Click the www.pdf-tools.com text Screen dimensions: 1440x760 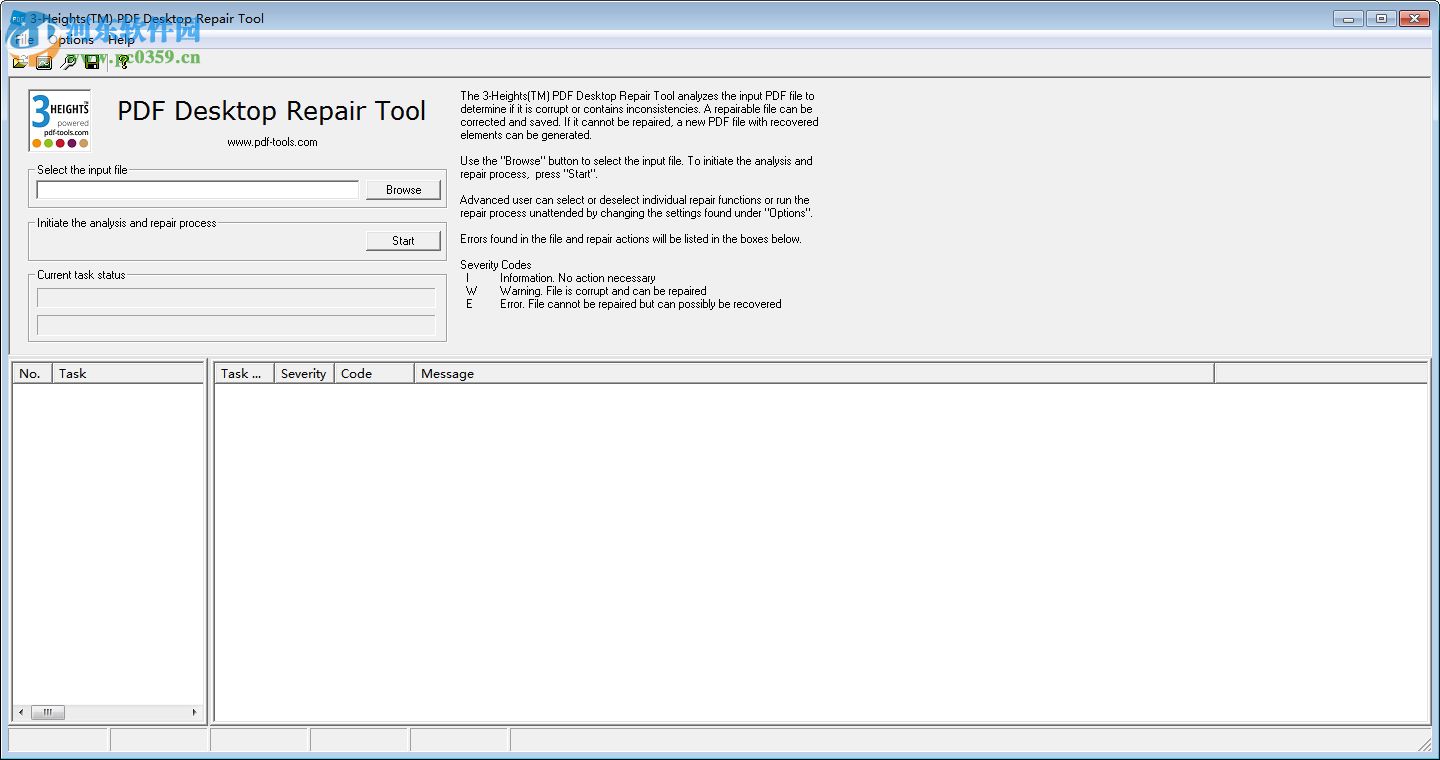[272, 142]
